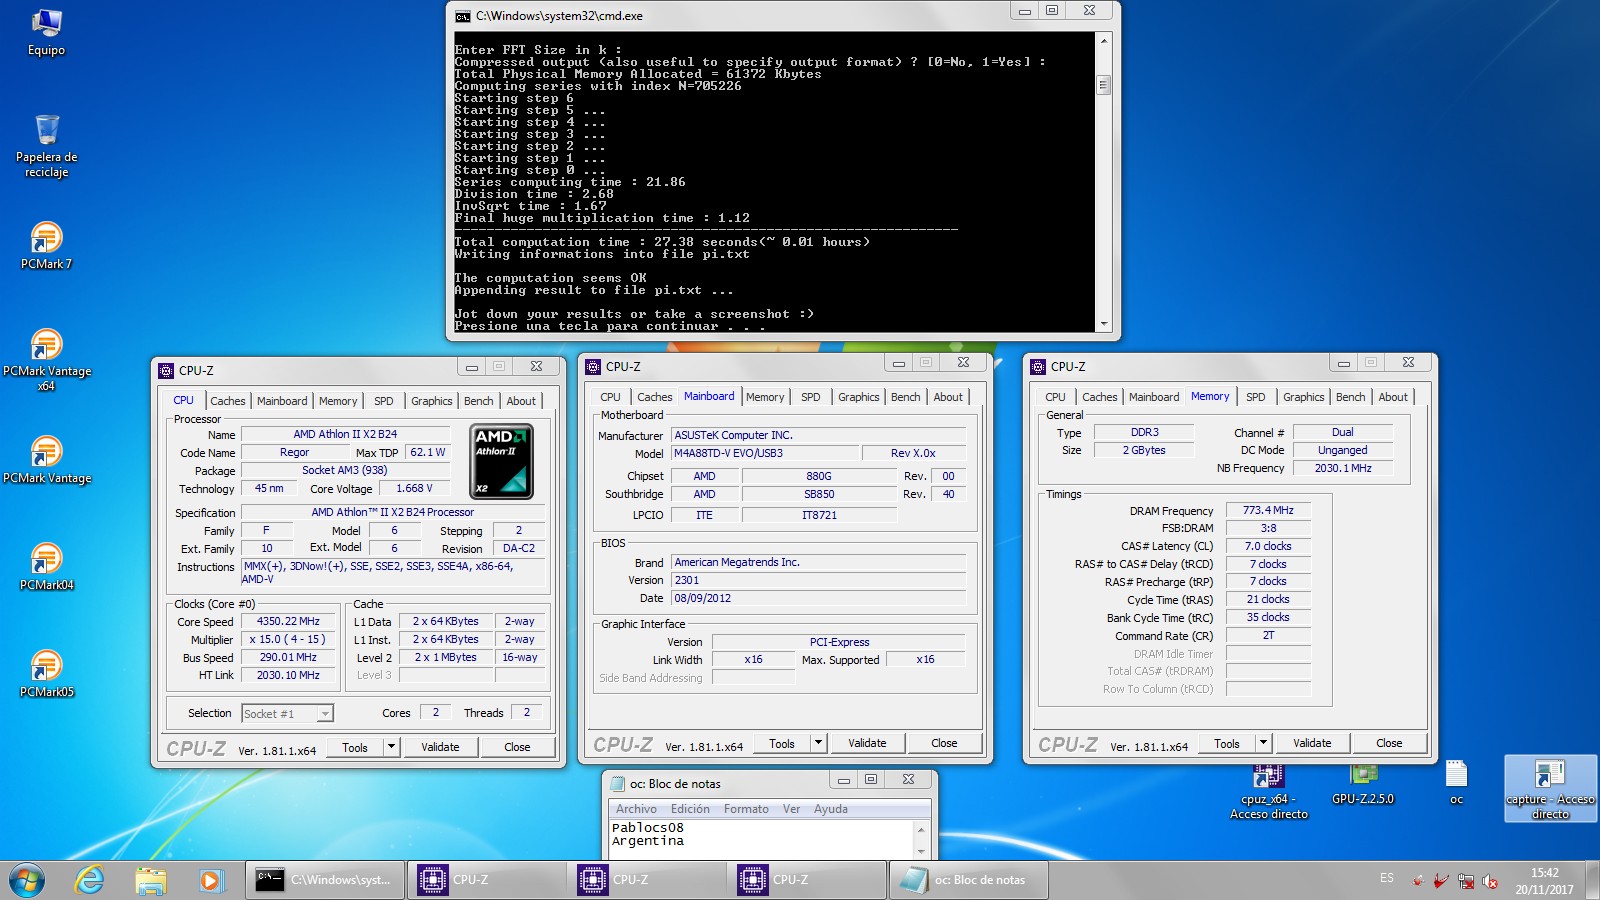This screenshot has height=900, width=1600.
Task: Open Socket #1 selection dropdown
Action: click(x=325, y=714)
